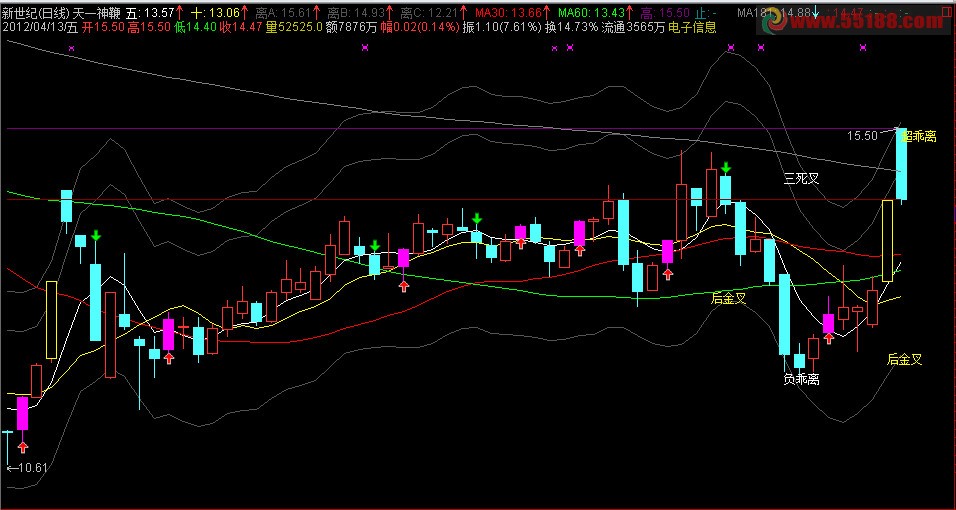This screenshot has height=510, width=956.
Task: Select the yellow-outlined candle beside the last candle
Action: [887, 241]
